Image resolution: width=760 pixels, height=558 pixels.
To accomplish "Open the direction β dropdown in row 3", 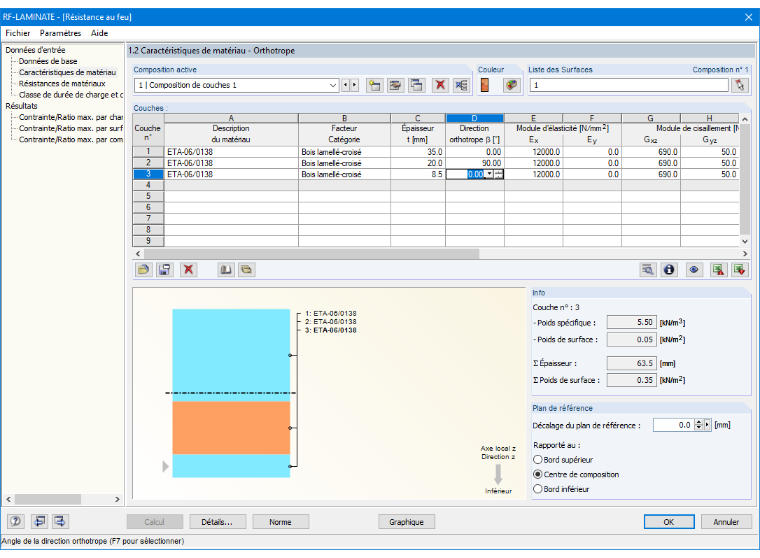I will pos(489,174).
